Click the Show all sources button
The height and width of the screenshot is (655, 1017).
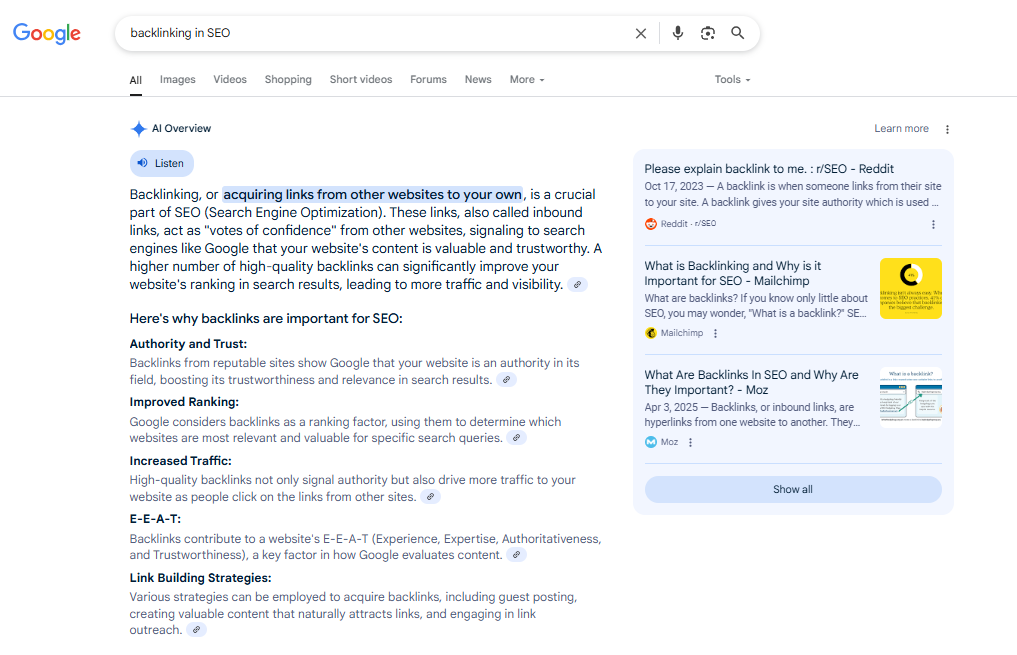click(x=793, y=489)
